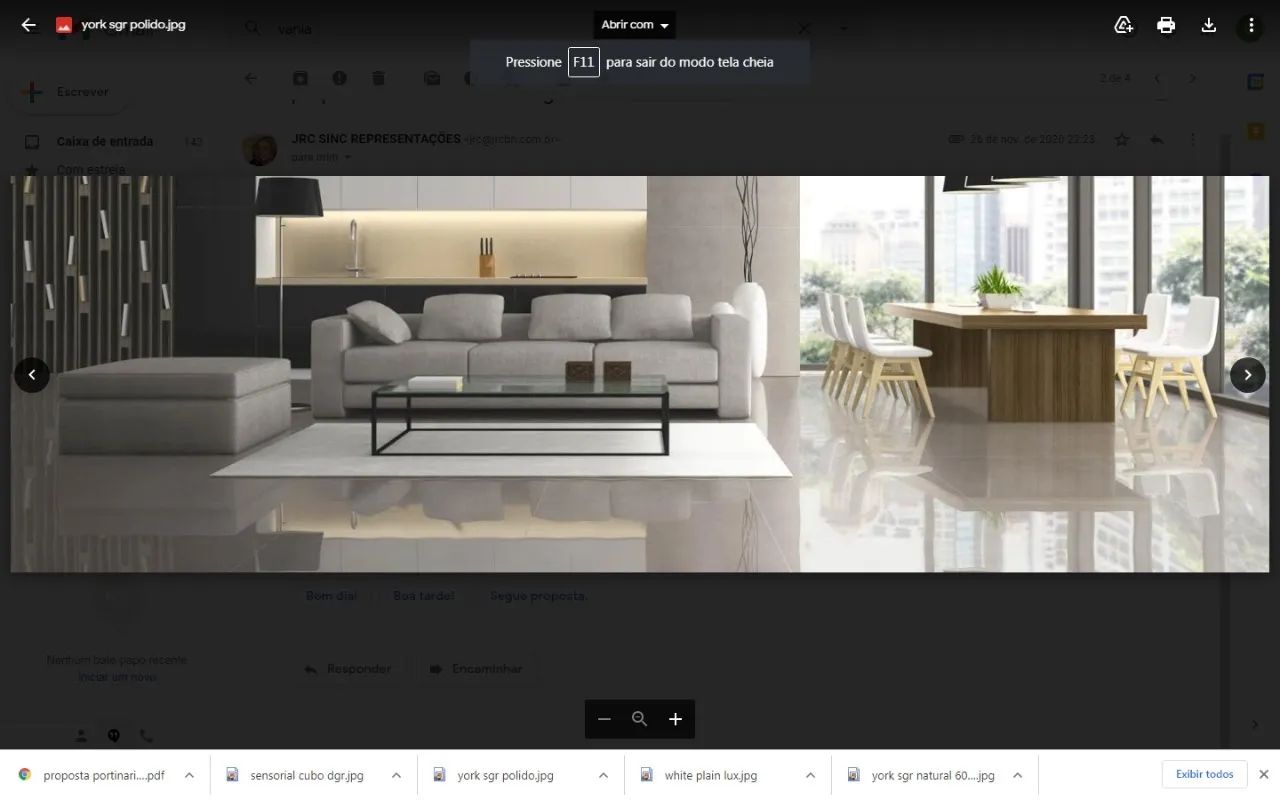Click the 'Boa tarde!' smart reply
This screenshot has height=800, width=1280.
pos(423,596)
